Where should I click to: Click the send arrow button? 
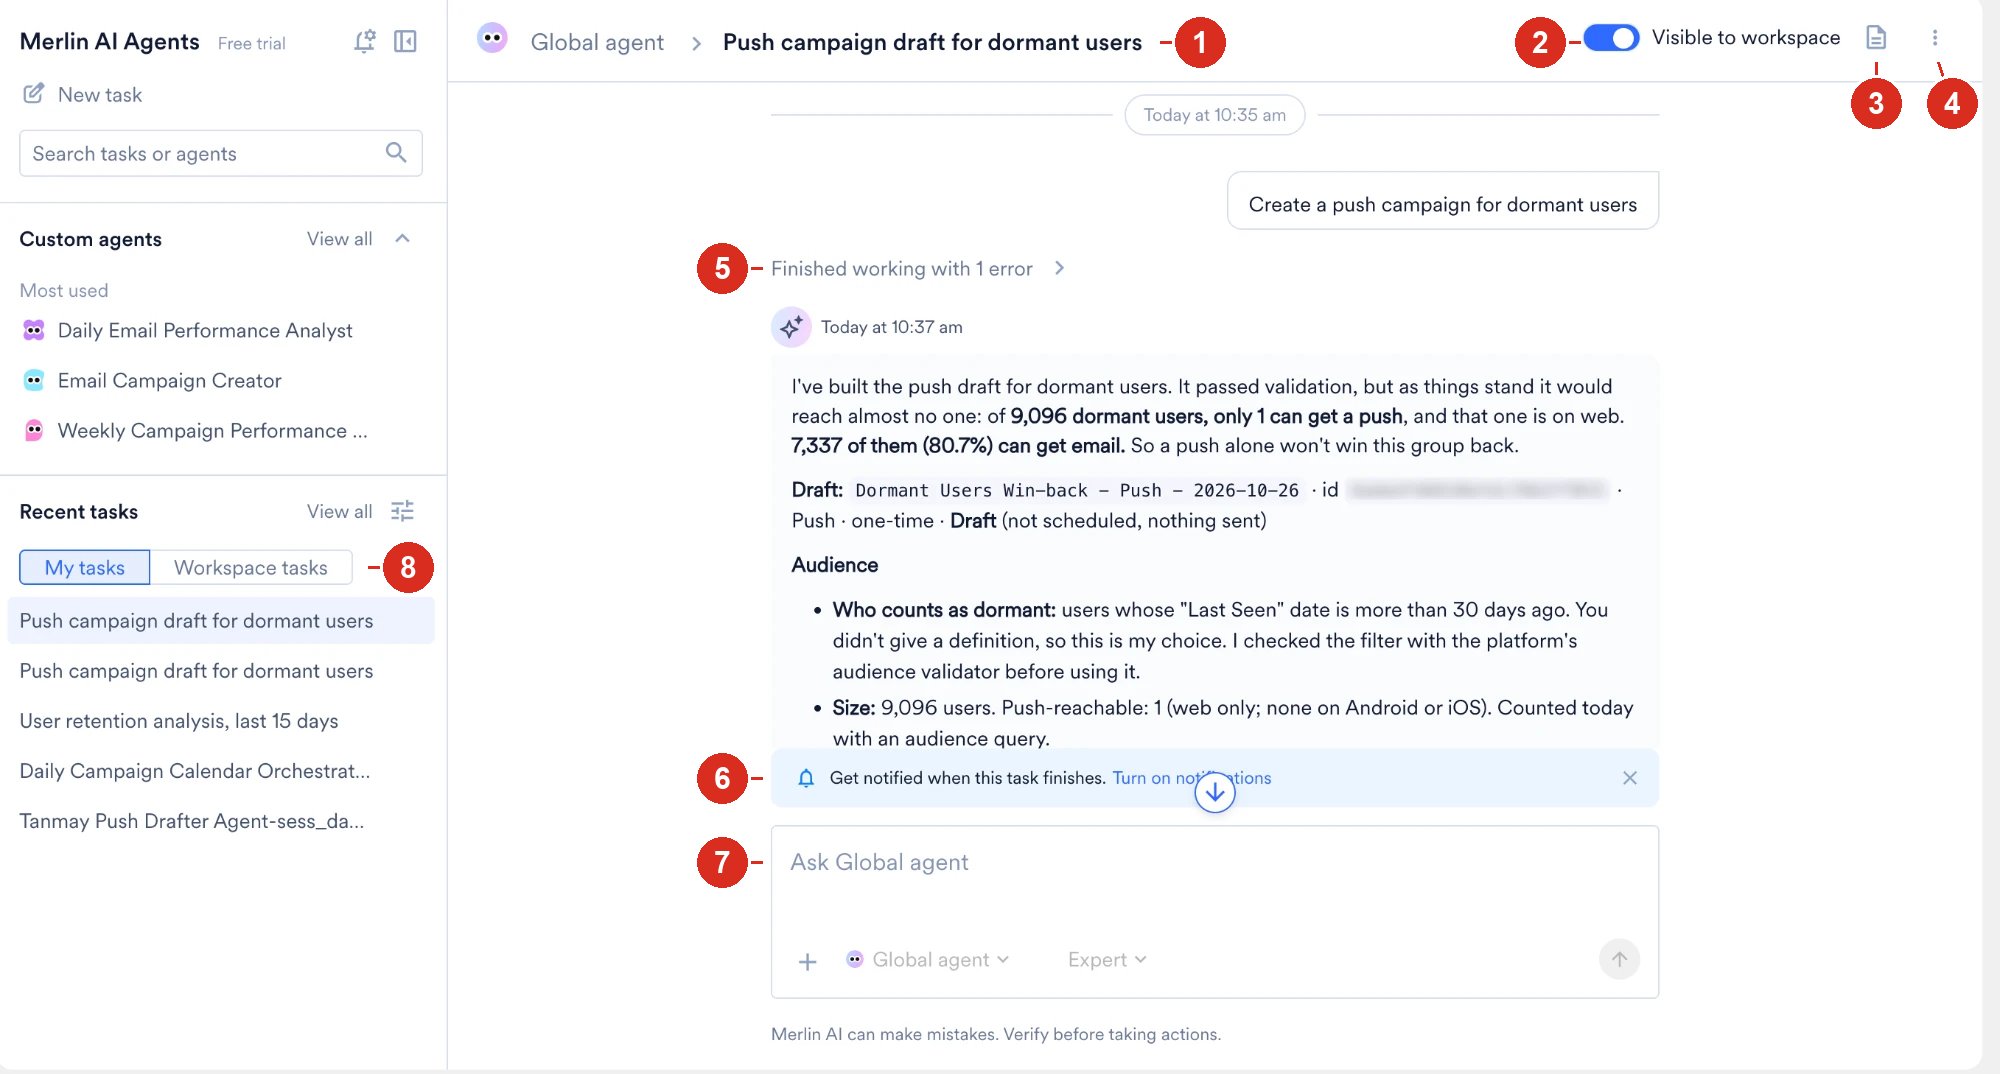point(1619,959)
